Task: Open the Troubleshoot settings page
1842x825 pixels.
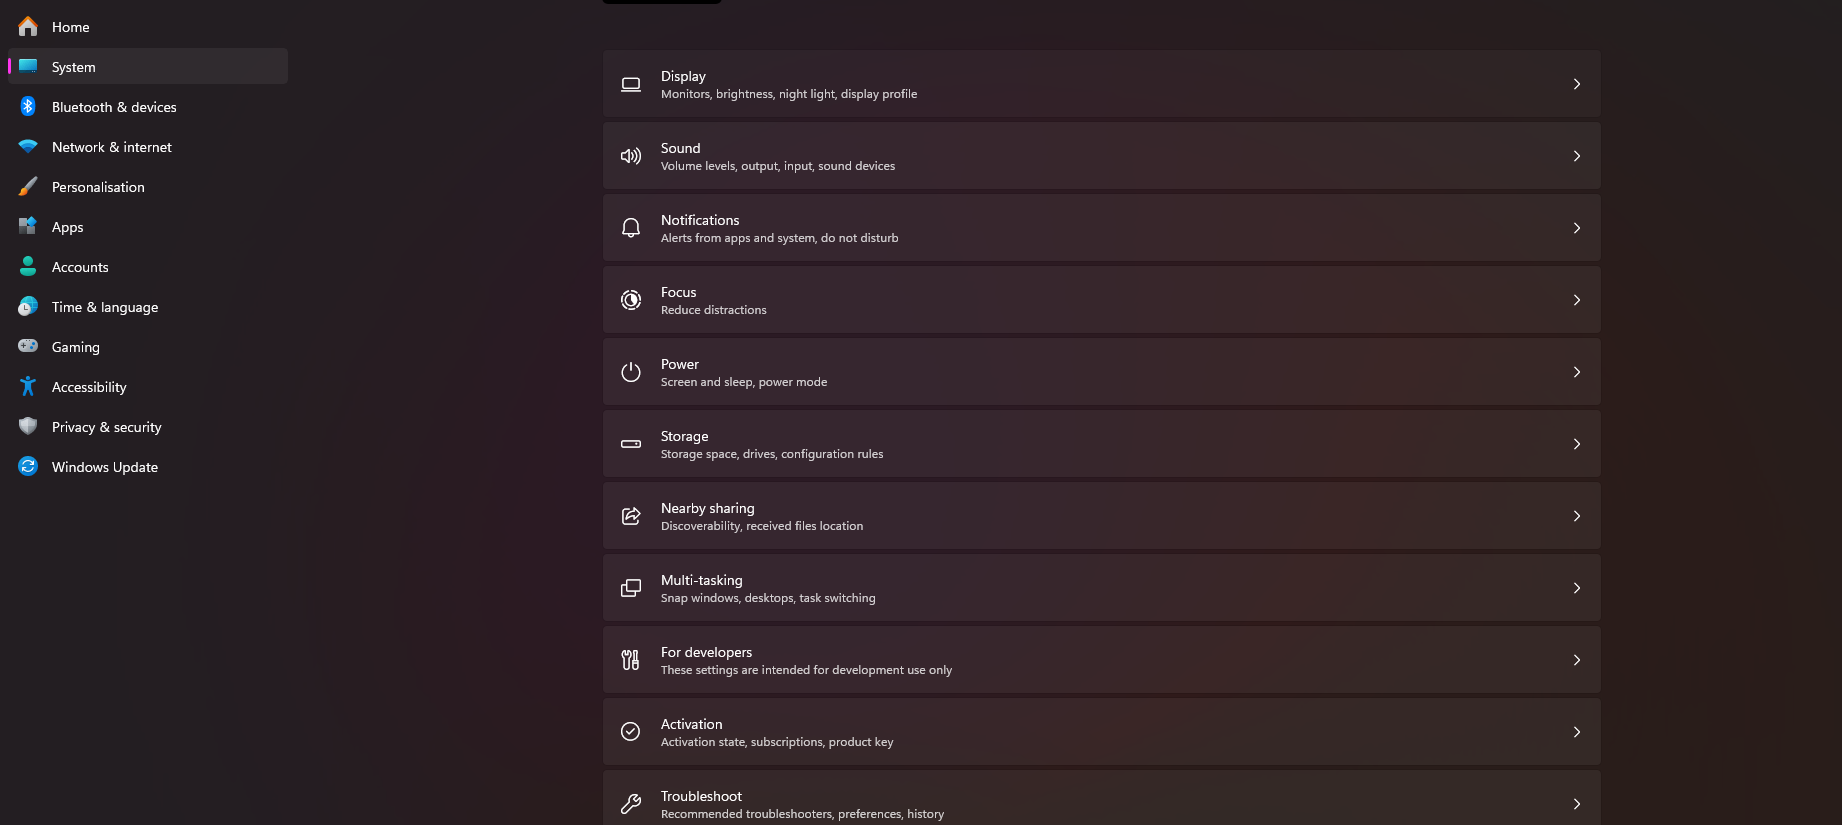Action: point(1100,803)
